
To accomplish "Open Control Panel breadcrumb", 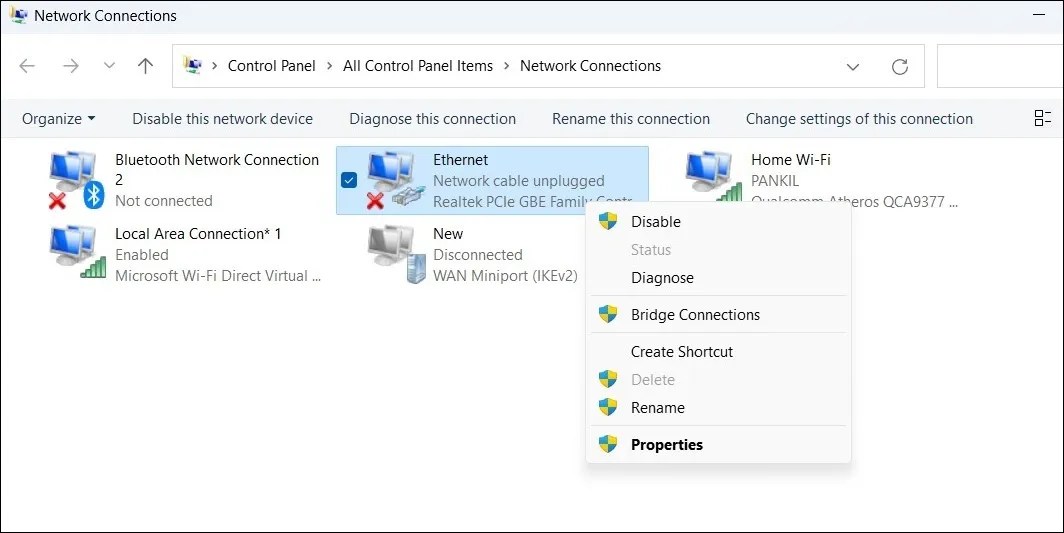I will 271,66.
